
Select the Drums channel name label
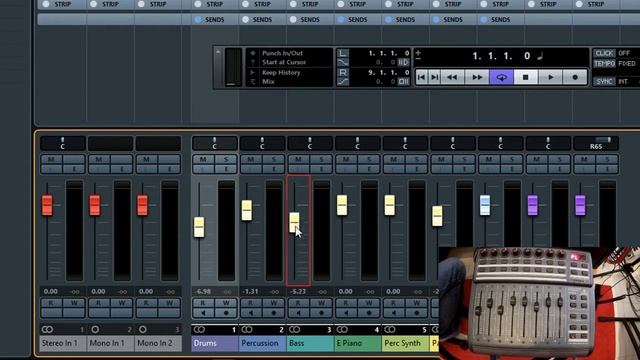(215, 343)
